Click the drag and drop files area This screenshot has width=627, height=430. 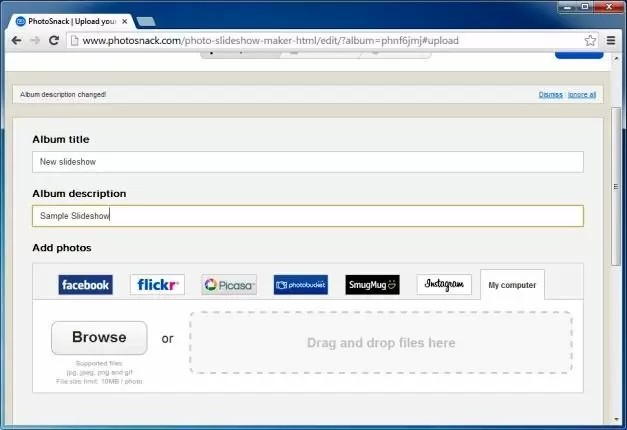tap(381, 343)
